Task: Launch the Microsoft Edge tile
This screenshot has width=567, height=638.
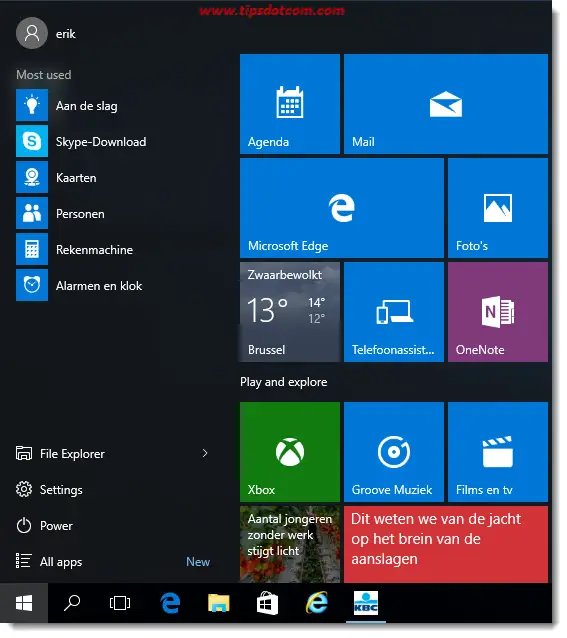Action: [x=342, y=208]
